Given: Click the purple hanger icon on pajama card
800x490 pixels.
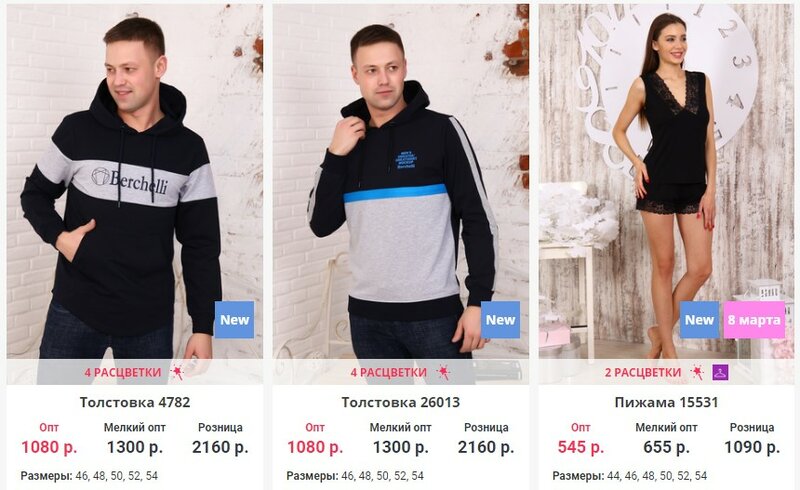Looking at the screenshot, I should (x=720, y=373).
